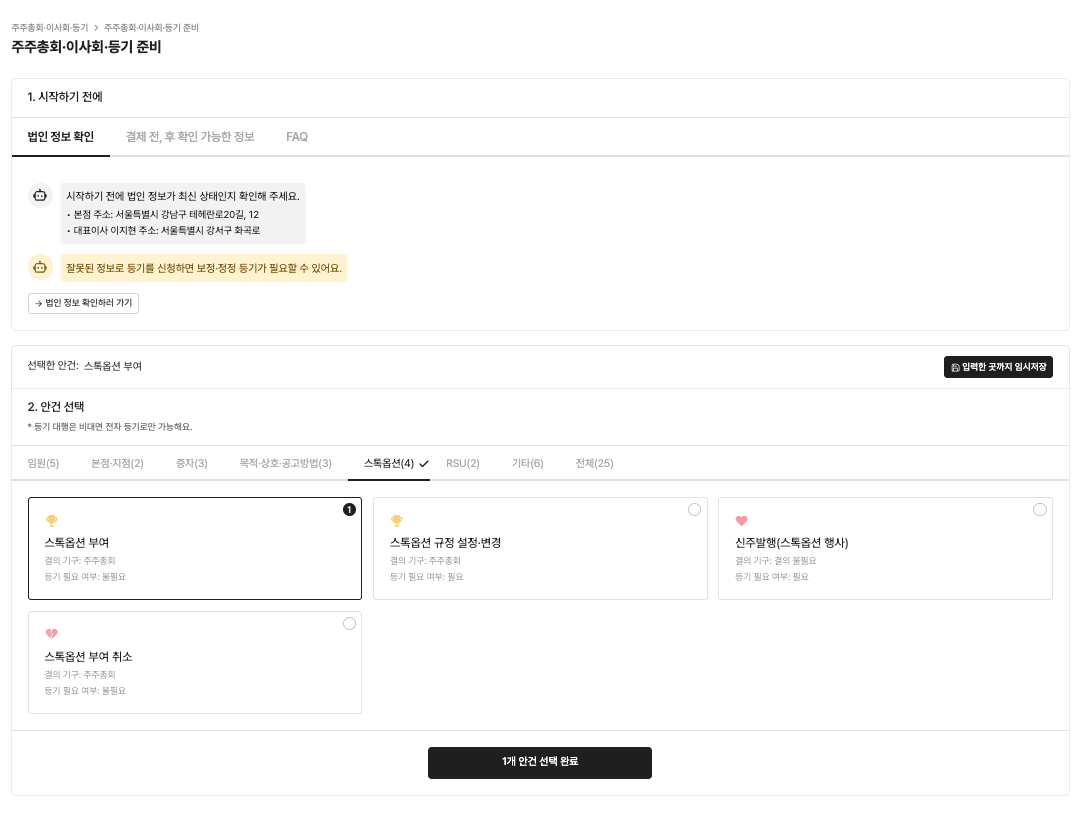The width and height of the screenshot is (1087, 824).
Task: Select radio for 신주발행(스톡옵션 행사)
Action: [x=1040, y=509]
